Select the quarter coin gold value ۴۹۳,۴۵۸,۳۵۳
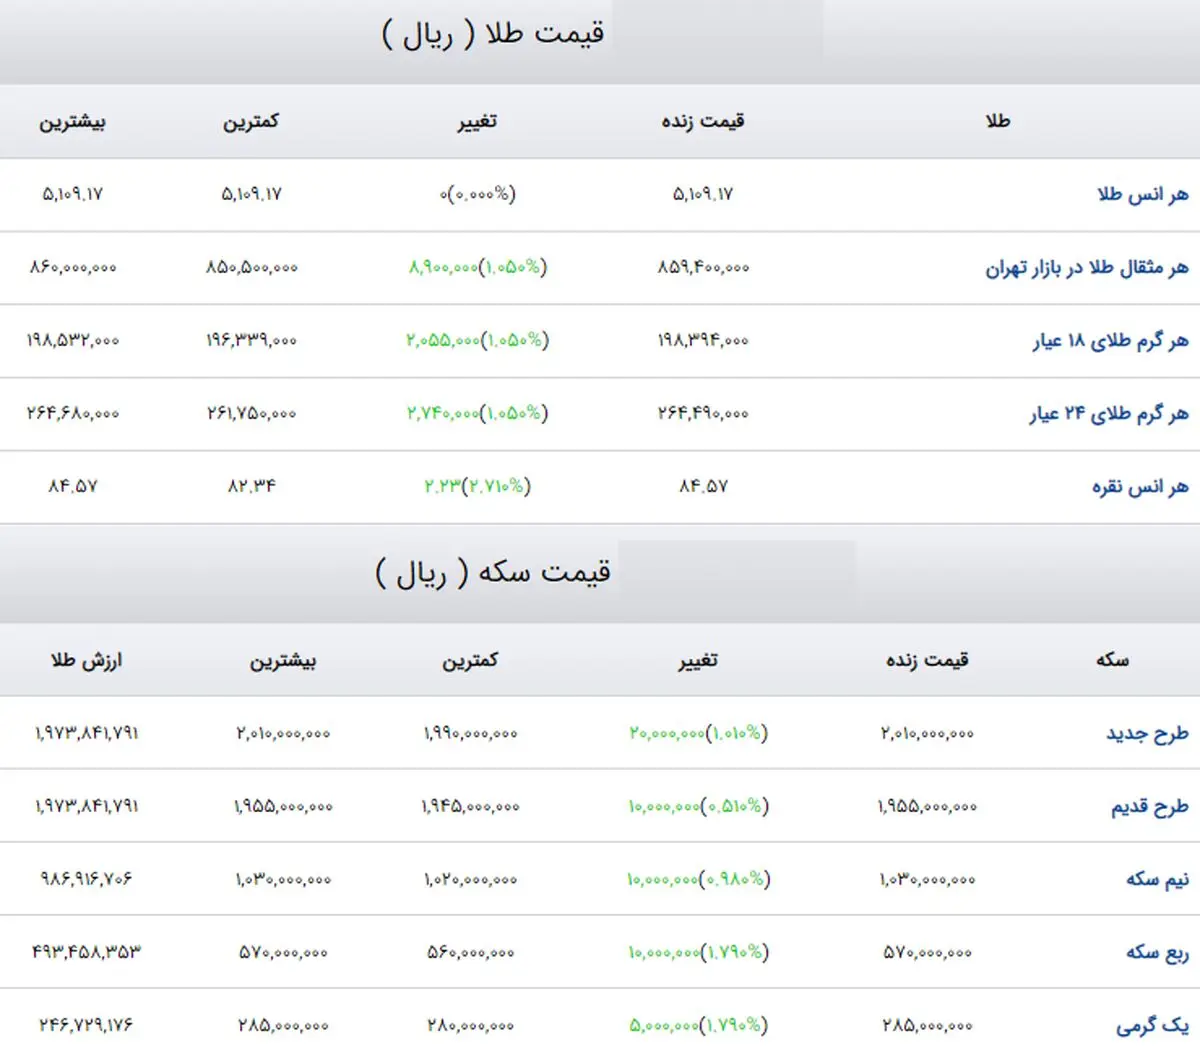1200x1057 pixels. pyautogui.click(x=86, y=952)
